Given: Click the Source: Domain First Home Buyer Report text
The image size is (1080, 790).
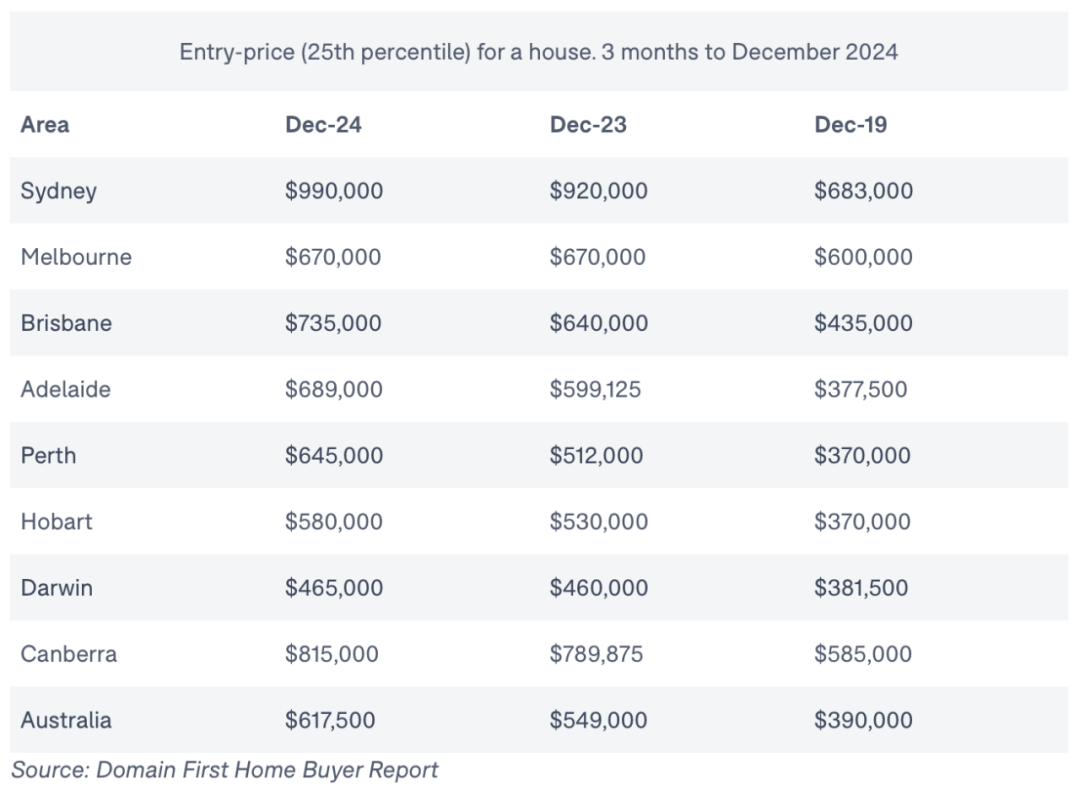Looking at the screenshot, I should (225, 769).
